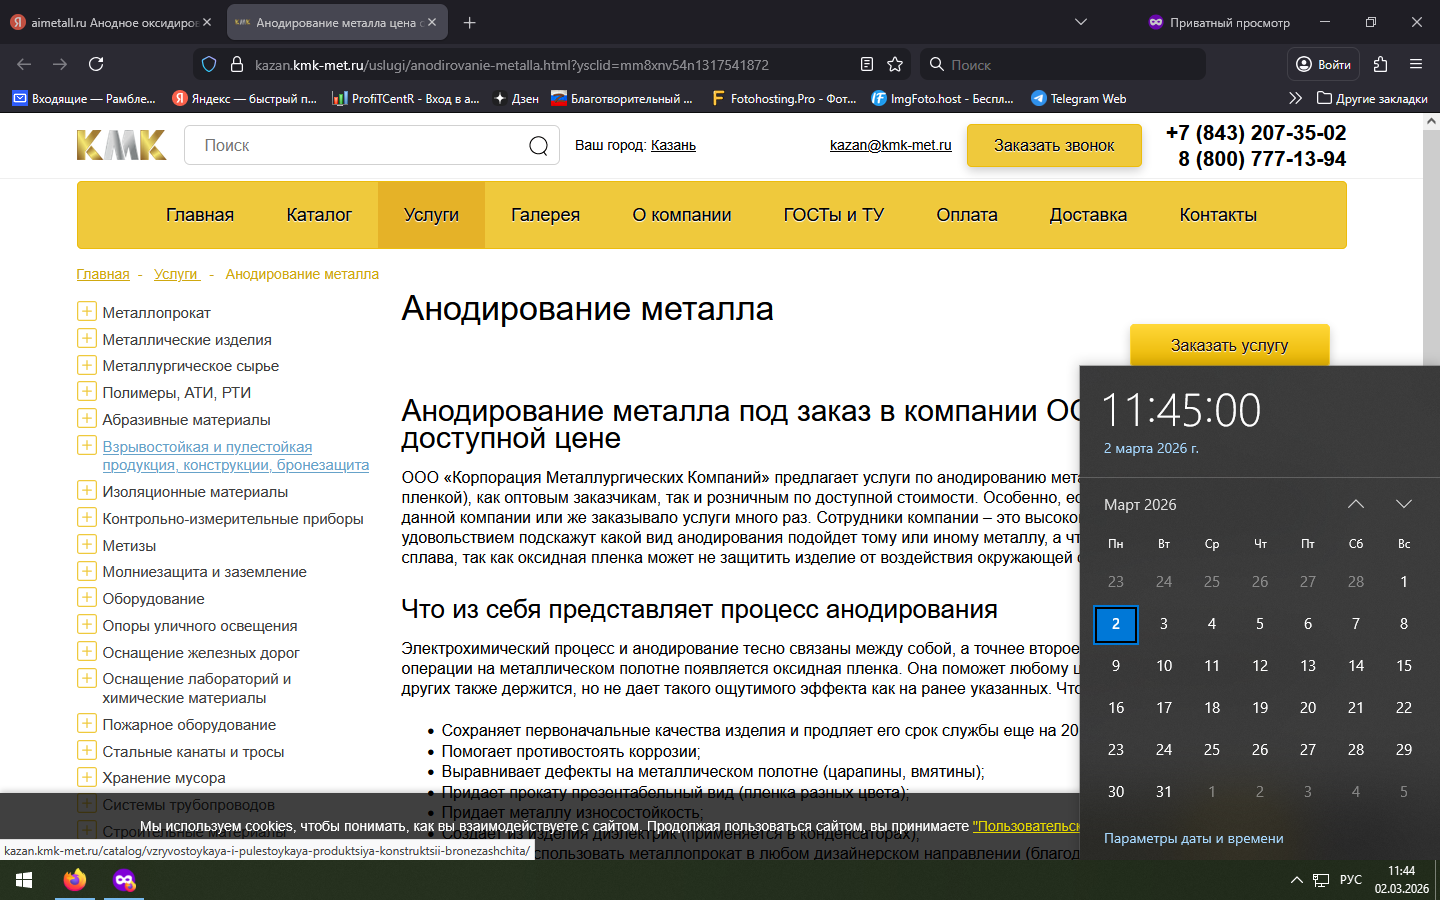Show next month in calendar with down chevron

(1403, 504)
